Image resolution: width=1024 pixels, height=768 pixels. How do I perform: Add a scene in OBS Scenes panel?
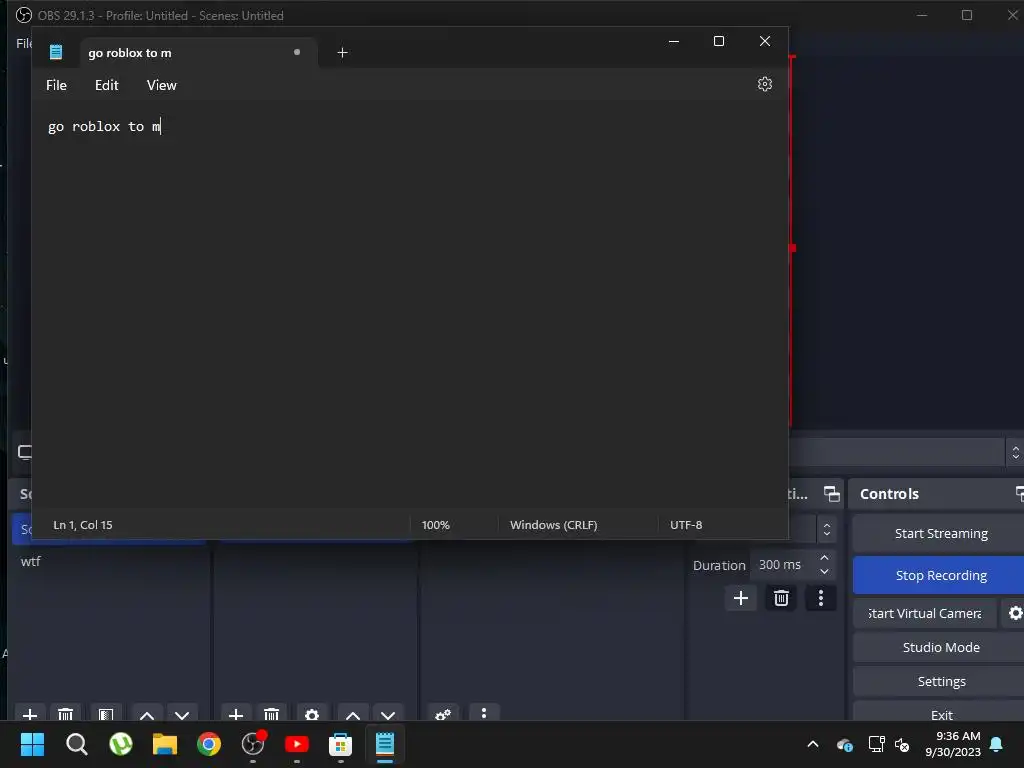tap(30, 714)
